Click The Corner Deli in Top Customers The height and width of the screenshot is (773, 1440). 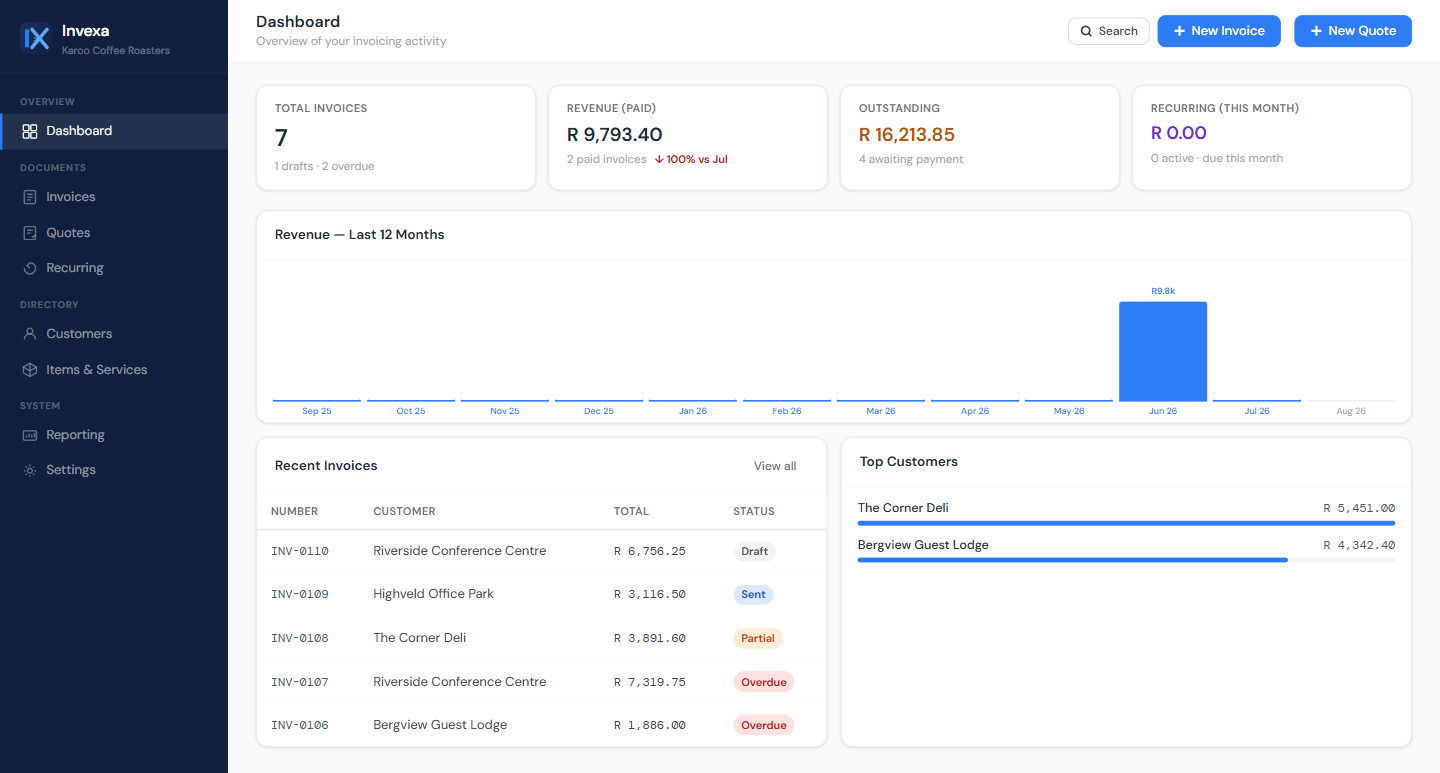pyautogui.click(x=903, y=508)
